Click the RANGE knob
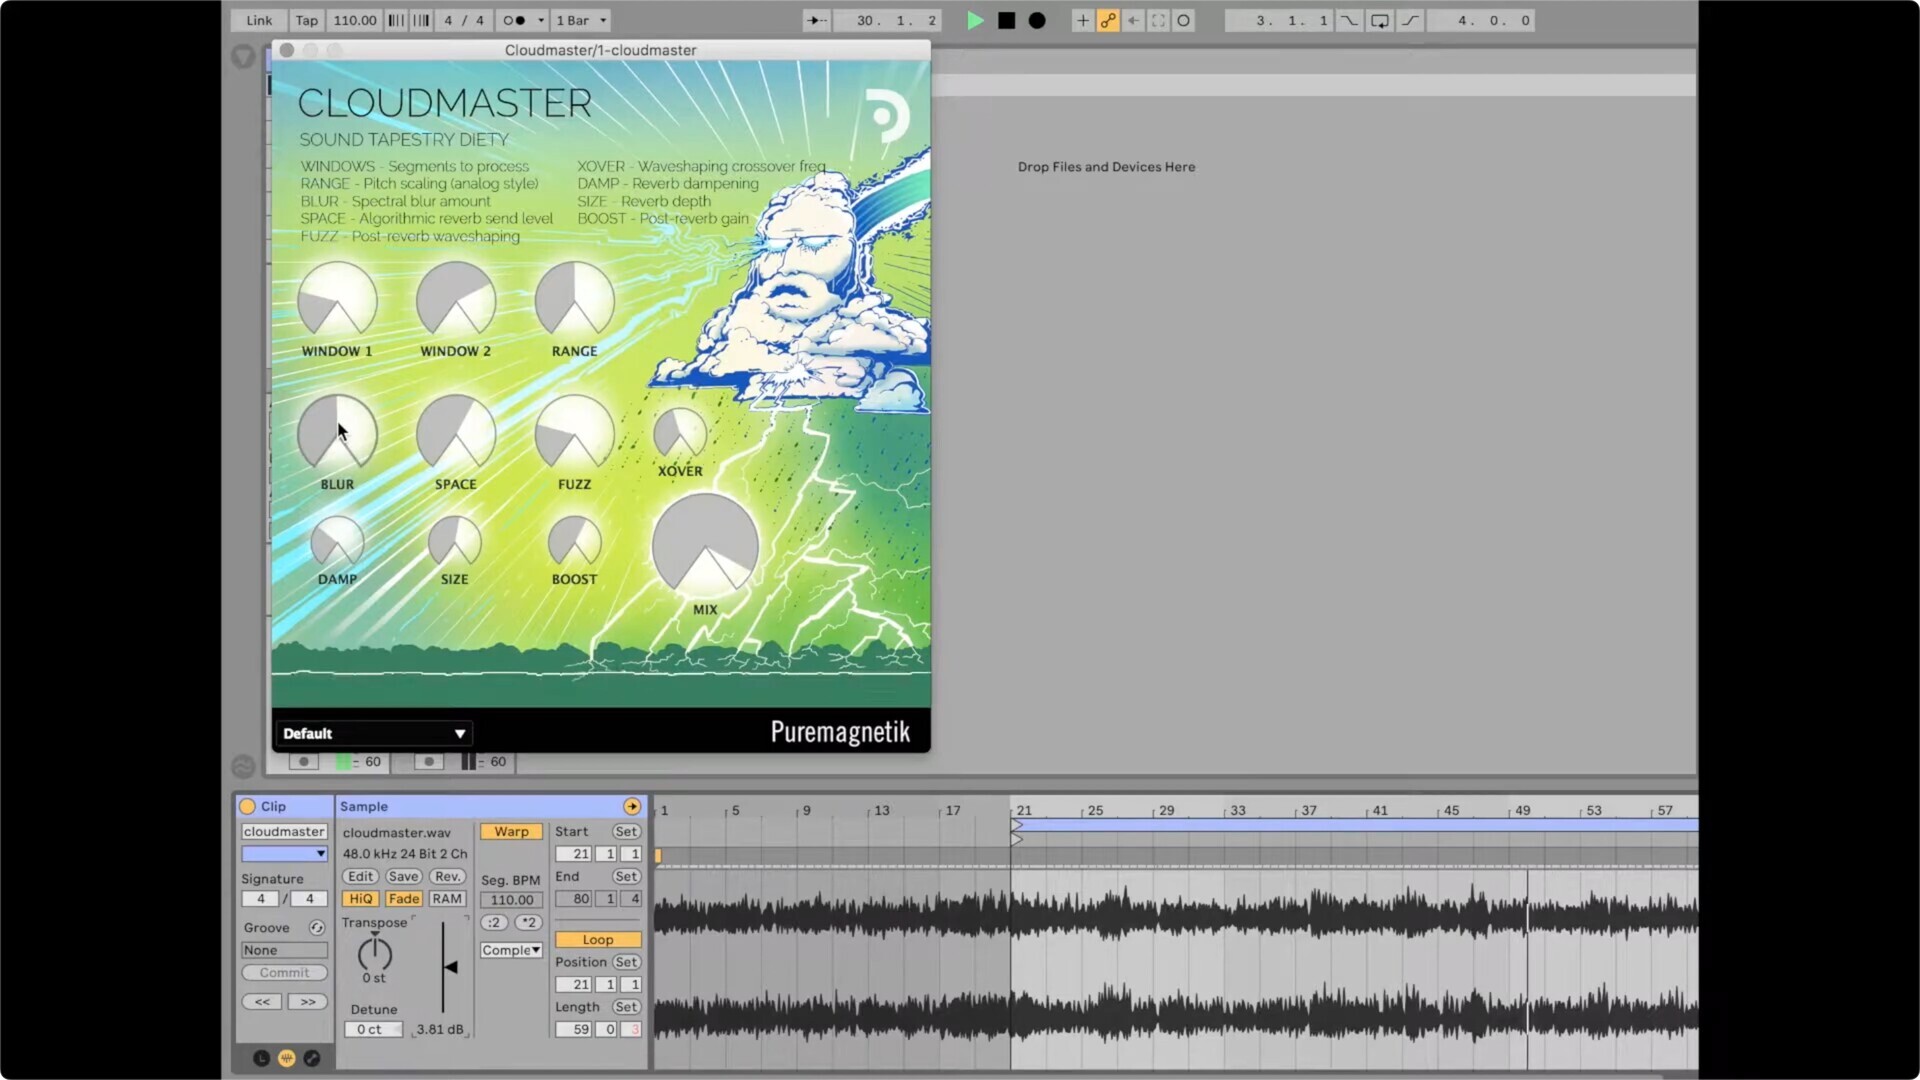 click(574, 300)
